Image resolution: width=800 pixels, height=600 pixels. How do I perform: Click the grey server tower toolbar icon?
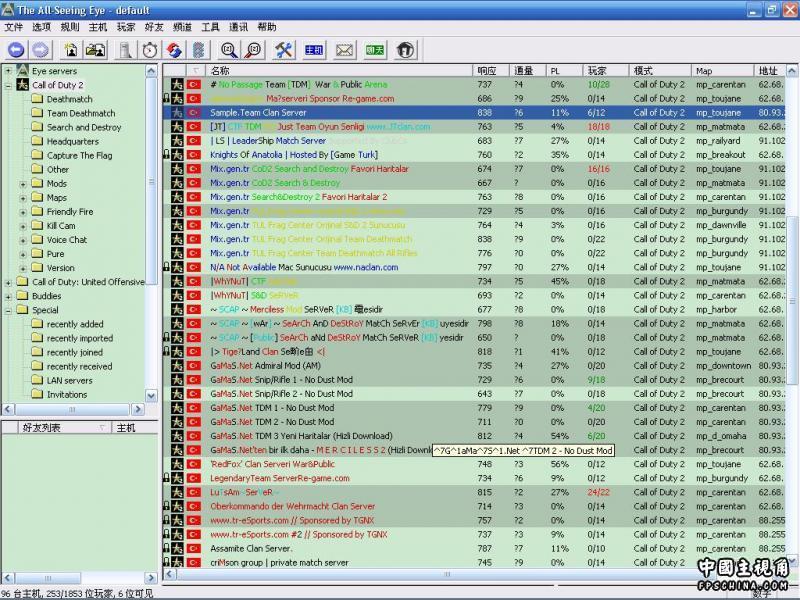[x=125, y=50]
